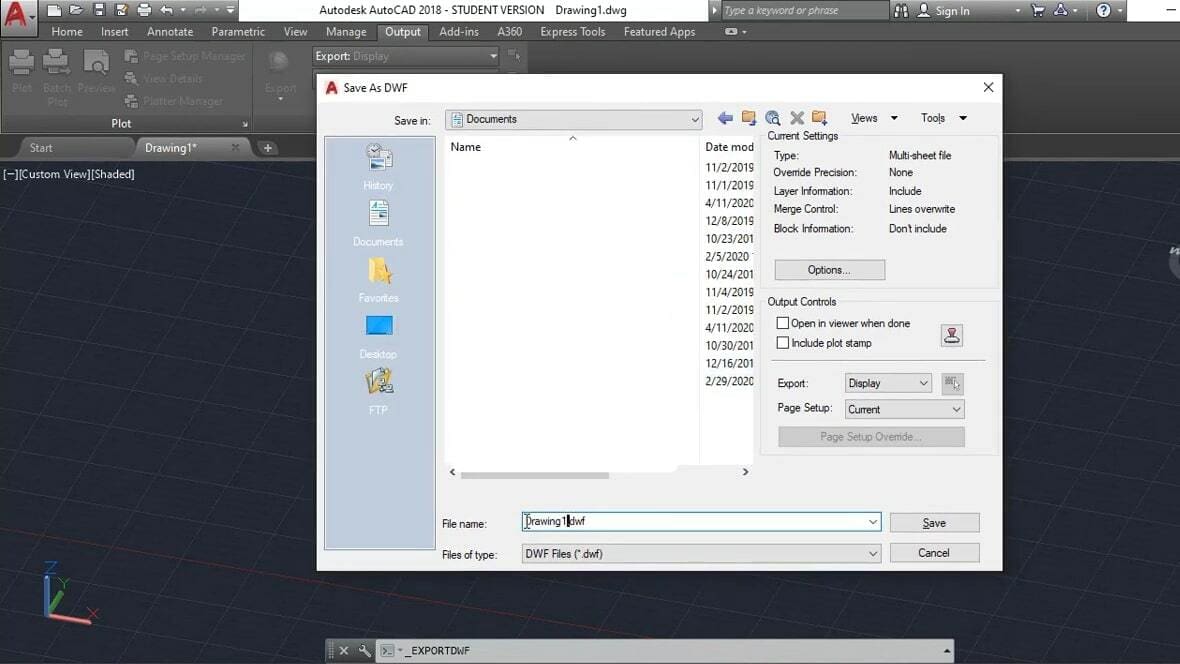Click the binoculars search icon

[901, 11]
